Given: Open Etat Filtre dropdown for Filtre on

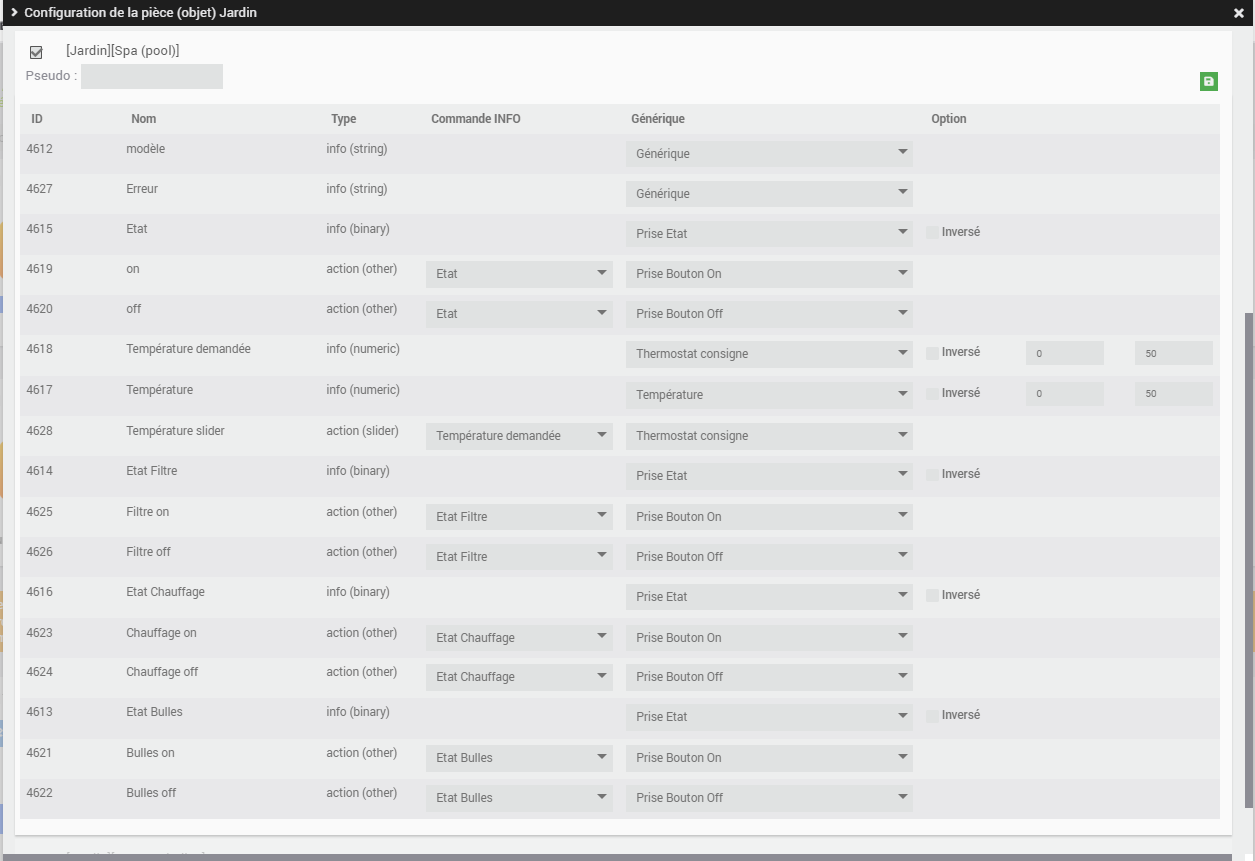Looking at the screenshot, I should 519,517.
